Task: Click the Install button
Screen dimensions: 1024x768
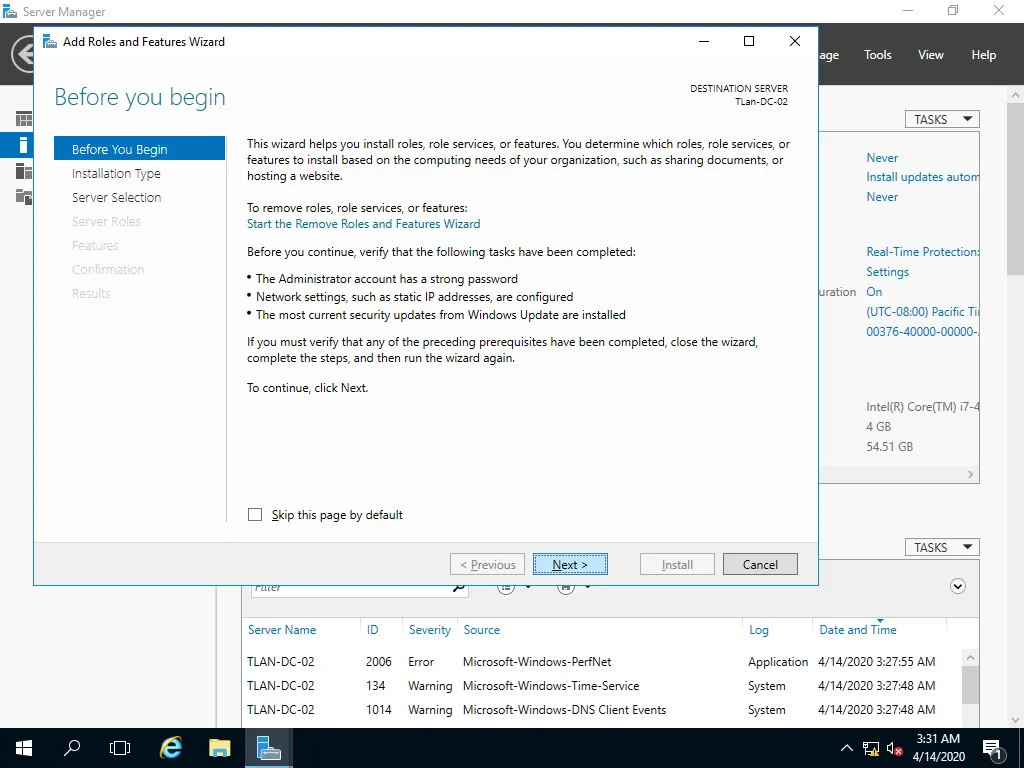Action: point(677,564)
